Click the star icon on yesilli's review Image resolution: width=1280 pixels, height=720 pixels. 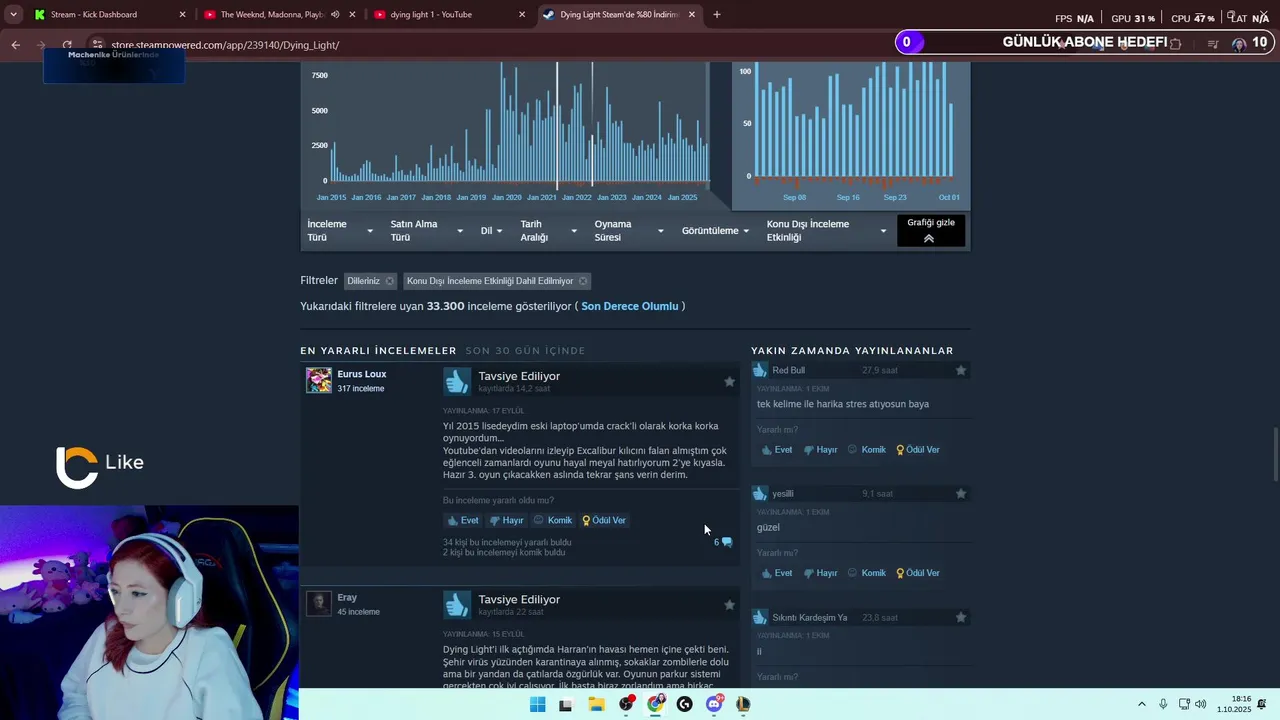click(x=961, y=493)
